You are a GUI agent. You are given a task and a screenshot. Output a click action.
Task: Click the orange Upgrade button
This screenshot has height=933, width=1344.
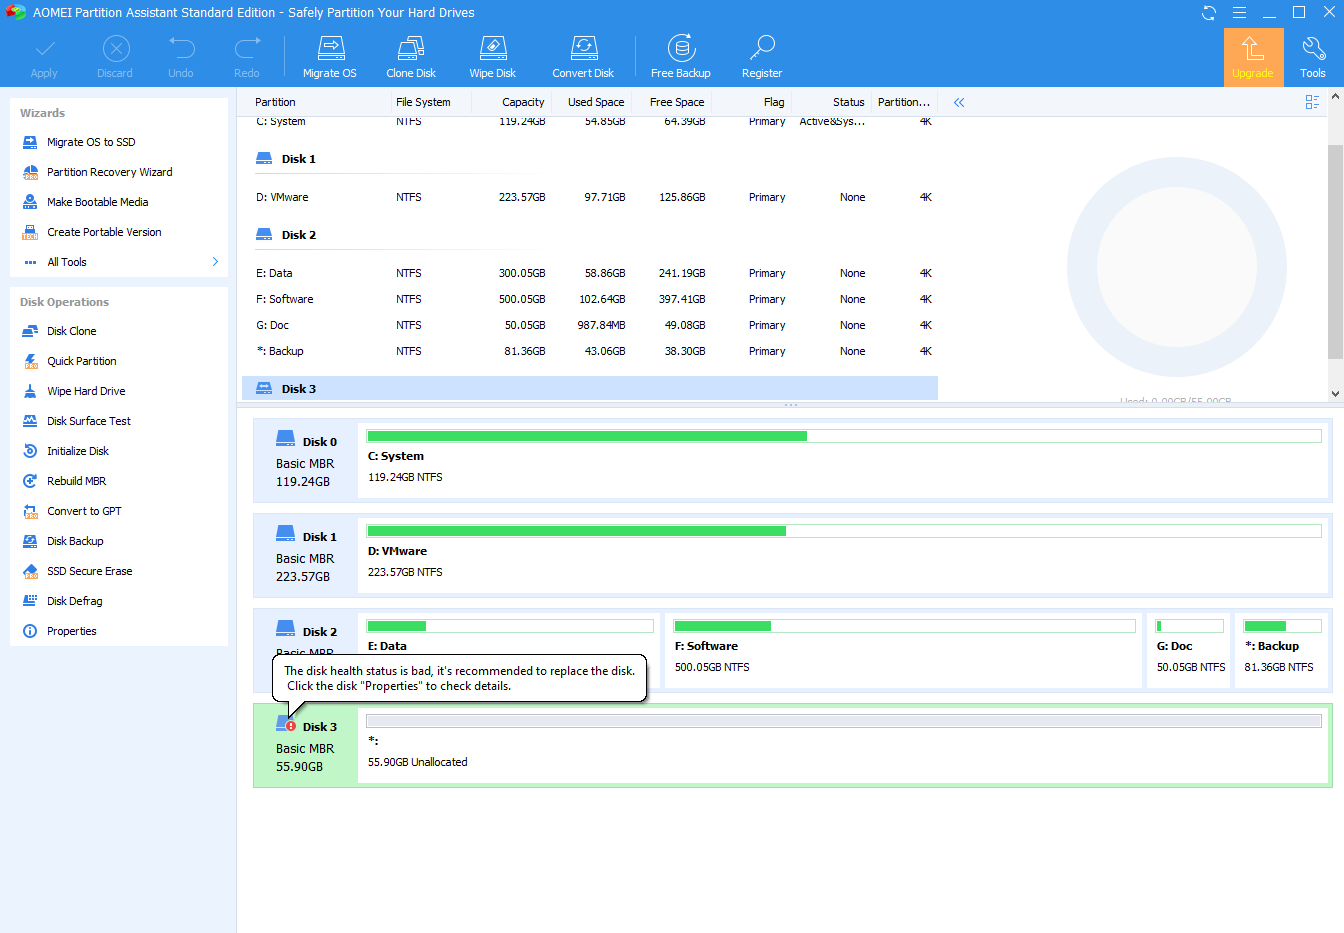coord(1253,57)
